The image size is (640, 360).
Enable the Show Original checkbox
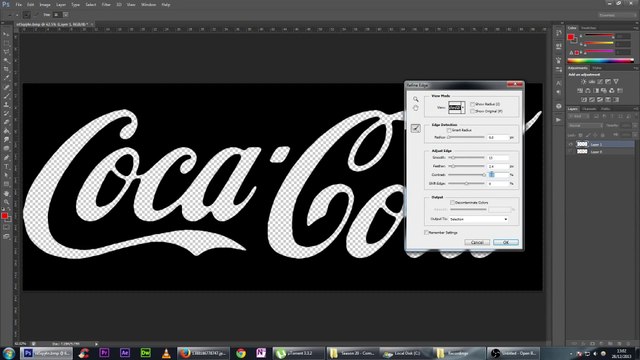472,111
